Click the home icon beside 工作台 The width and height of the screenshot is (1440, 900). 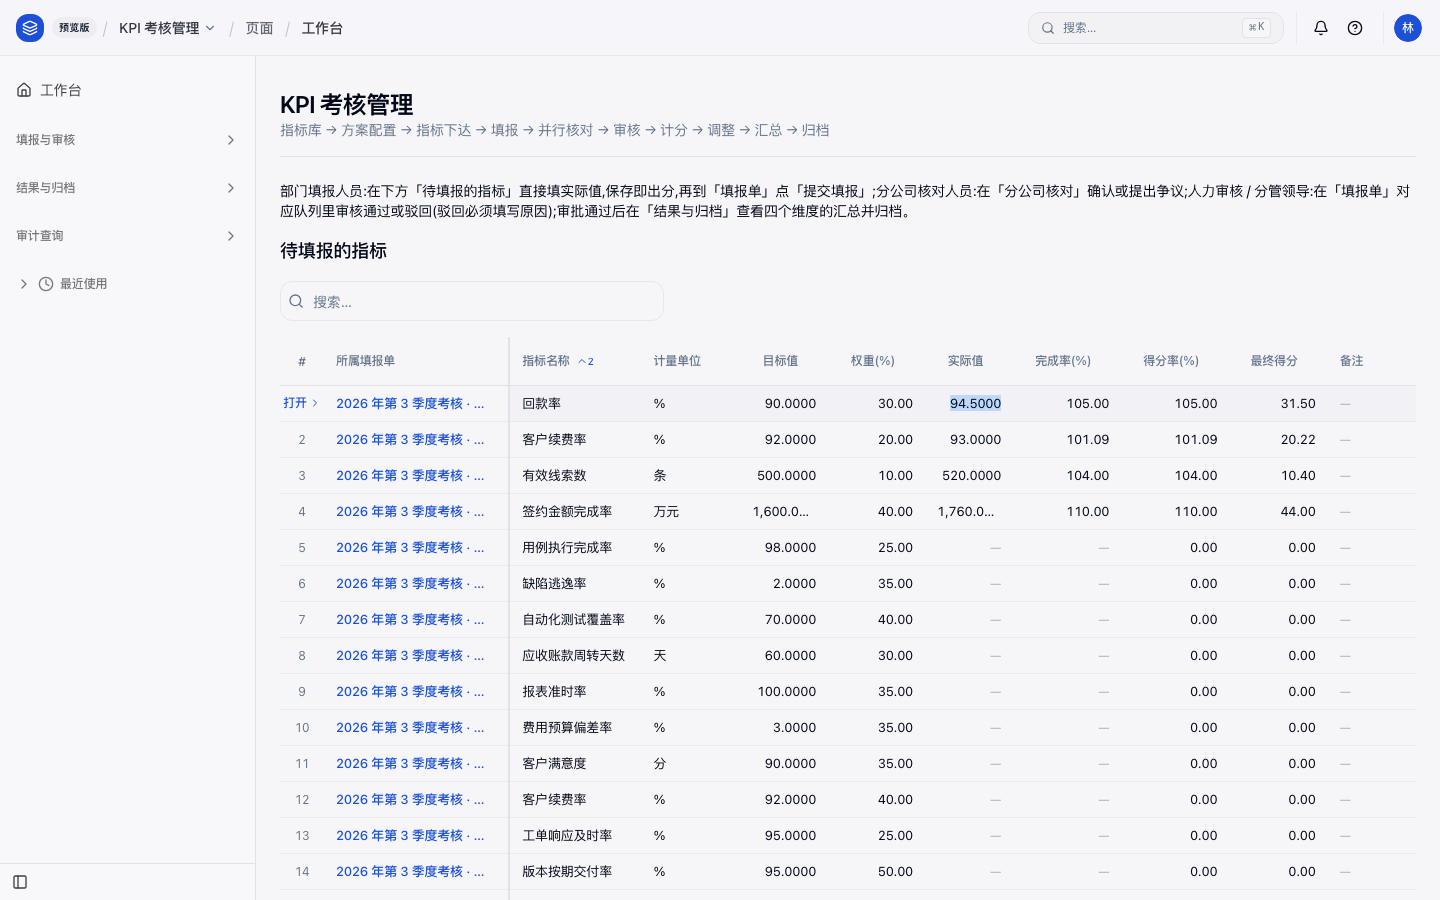24,90
